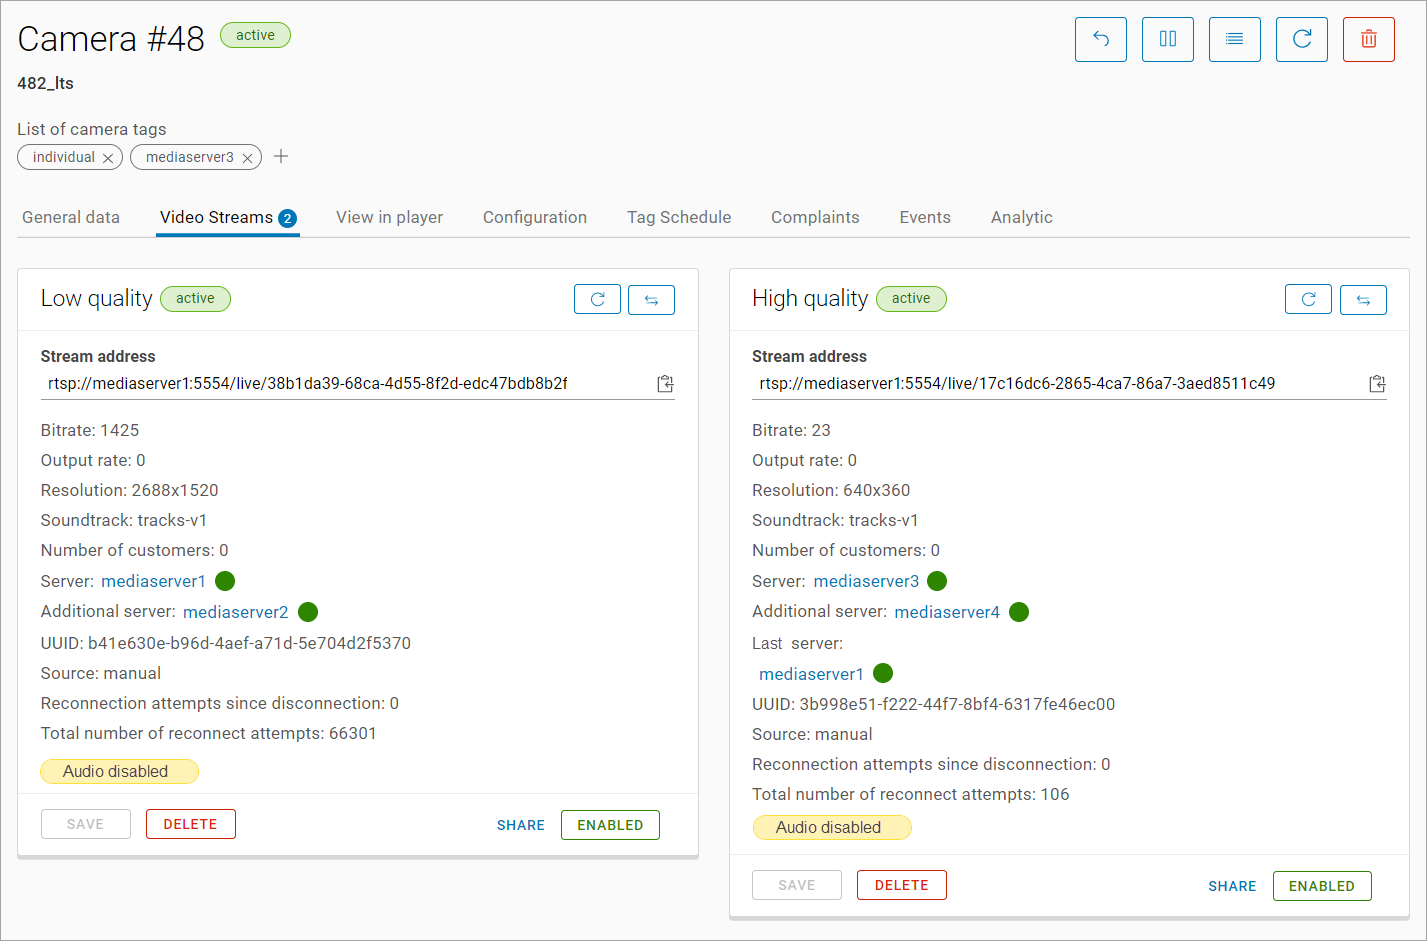This screenshot has width=1427, height=941.
Task: Click swap arrows icon on High quality
Action: [1362, 299]
